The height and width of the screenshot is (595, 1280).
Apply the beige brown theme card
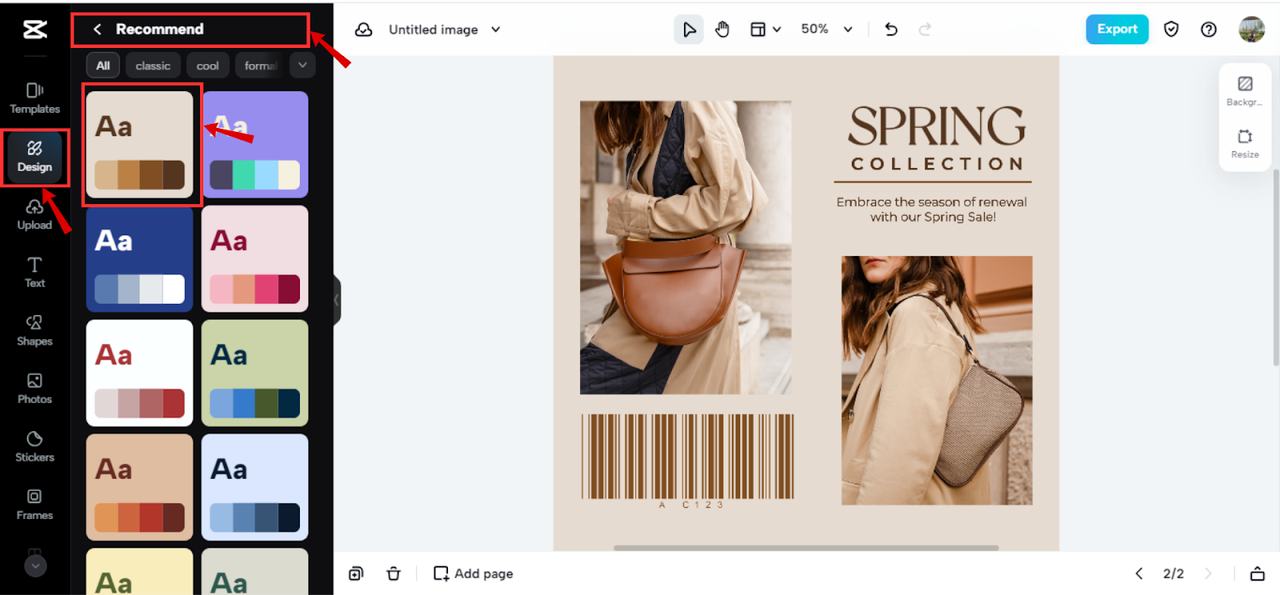(x=140, y=144)
